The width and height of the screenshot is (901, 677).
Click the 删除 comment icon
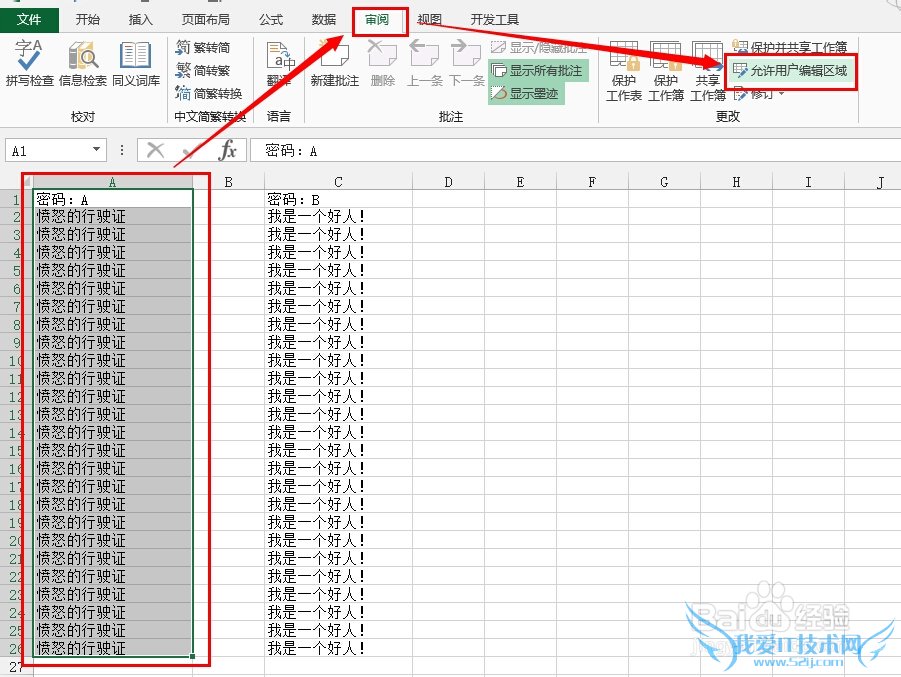(382, 63)
